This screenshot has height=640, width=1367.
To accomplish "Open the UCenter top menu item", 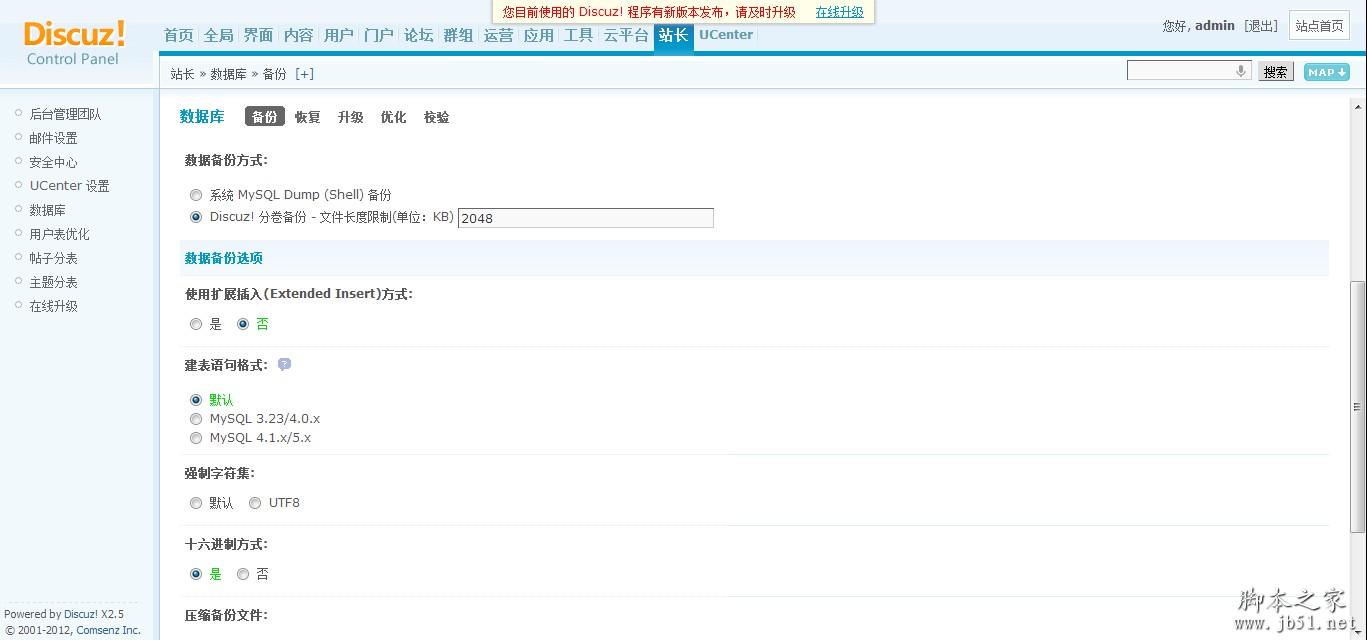I will click(726, 35).
